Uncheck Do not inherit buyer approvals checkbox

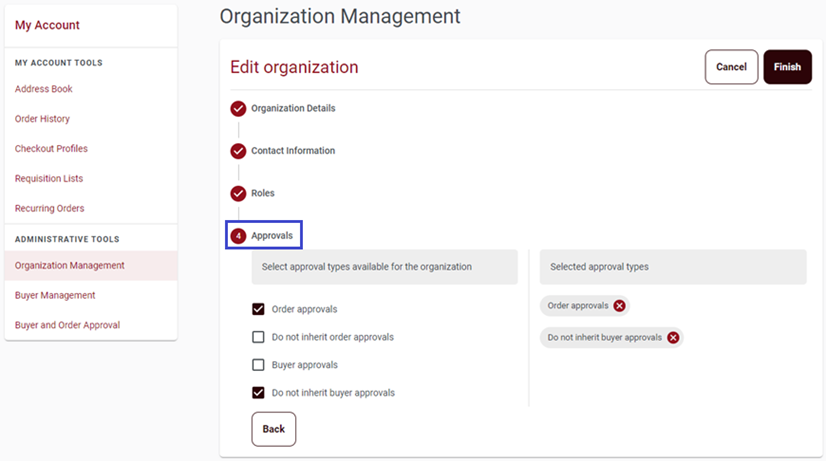(258, 393)
